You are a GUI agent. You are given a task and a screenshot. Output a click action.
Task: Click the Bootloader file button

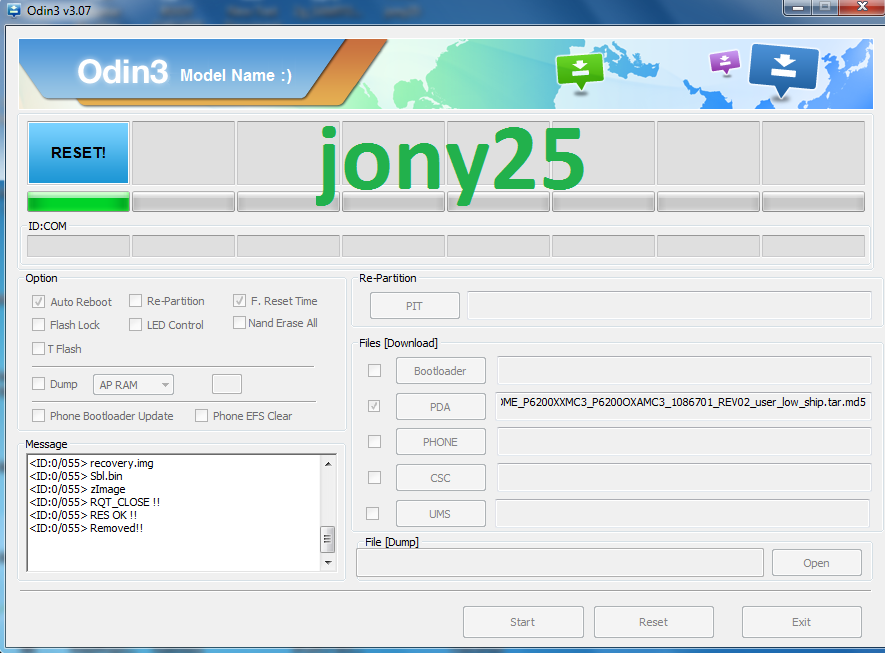(x=441, y=371)
